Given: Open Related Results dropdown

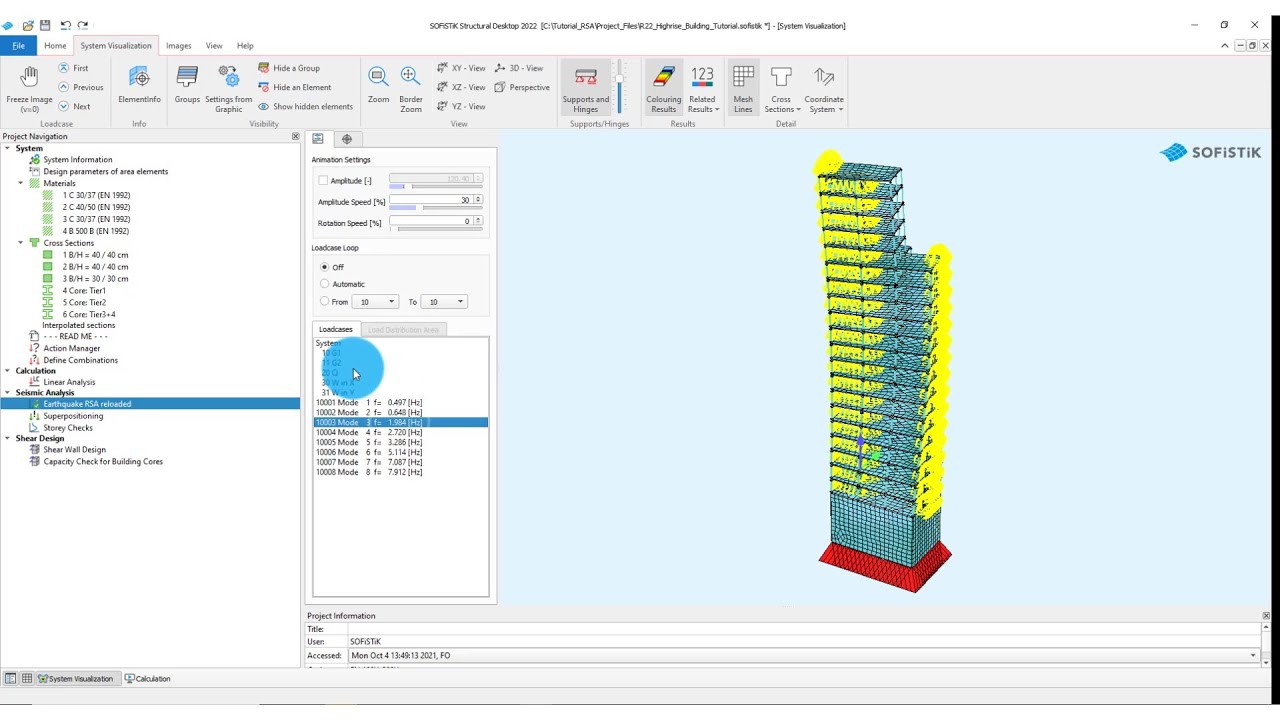Looking at the screenshot, I should point(702,88).
